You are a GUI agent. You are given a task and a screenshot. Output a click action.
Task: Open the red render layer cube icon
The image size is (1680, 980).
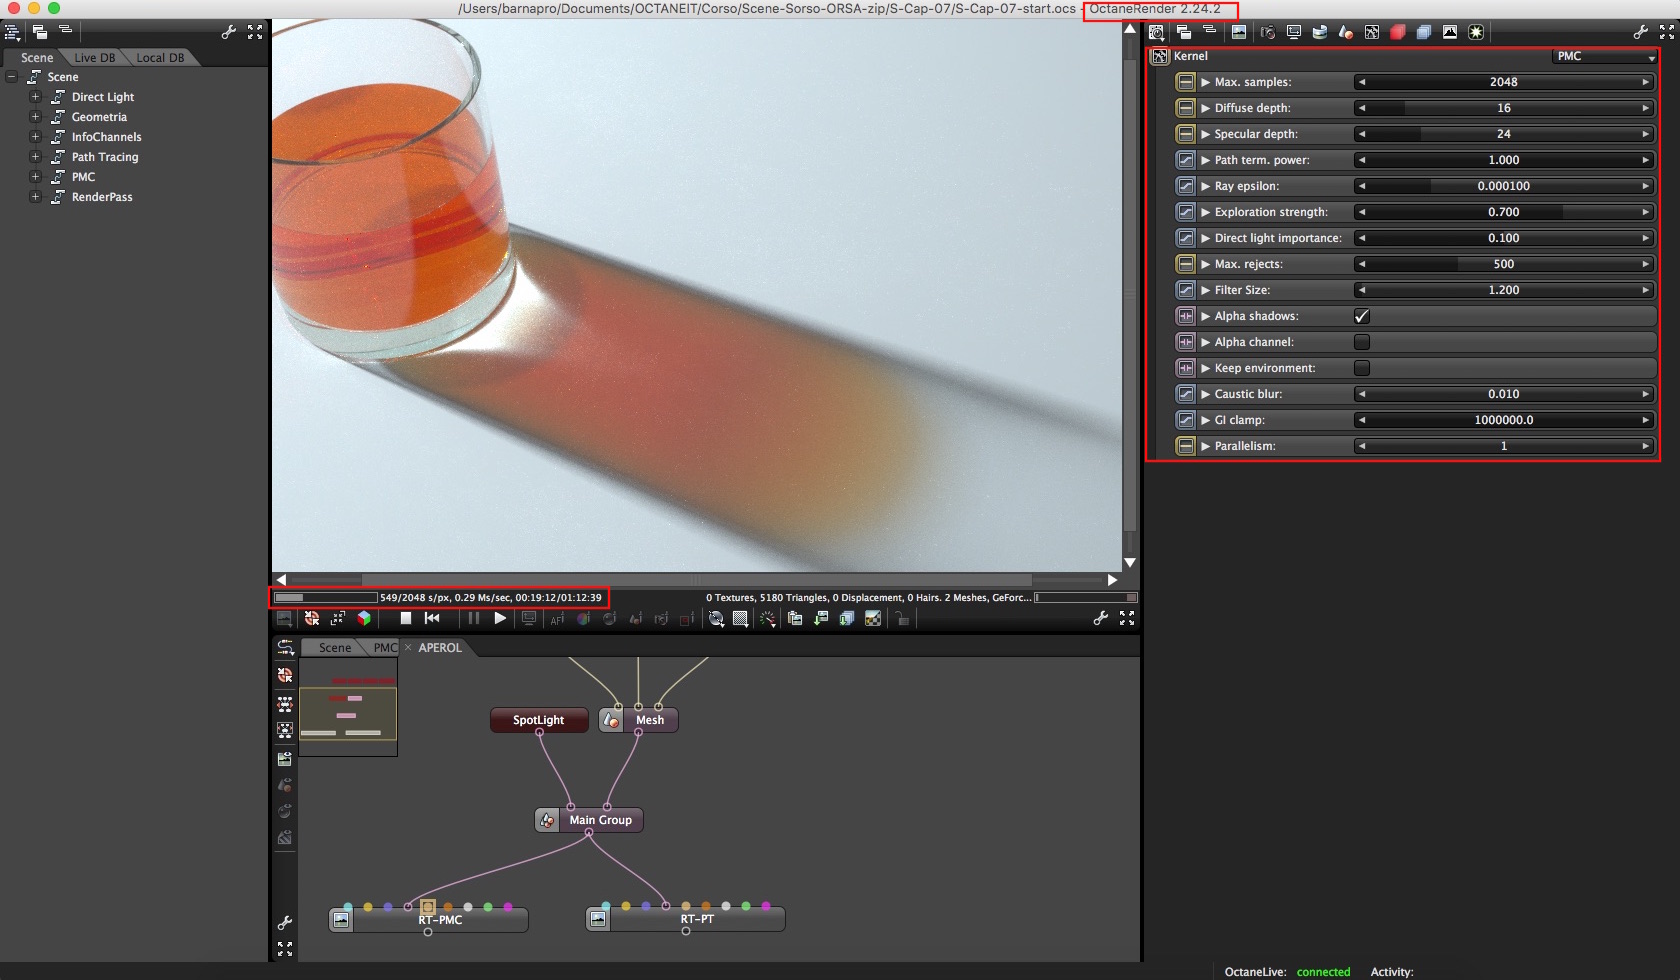[1397, 32]
